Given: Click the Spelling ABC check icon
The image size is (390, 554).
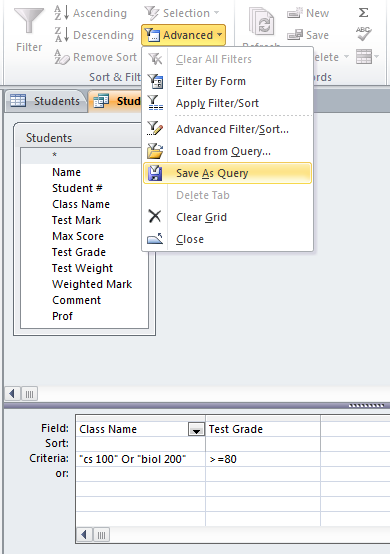Looking at the screenshot, I should coord(364,34).
